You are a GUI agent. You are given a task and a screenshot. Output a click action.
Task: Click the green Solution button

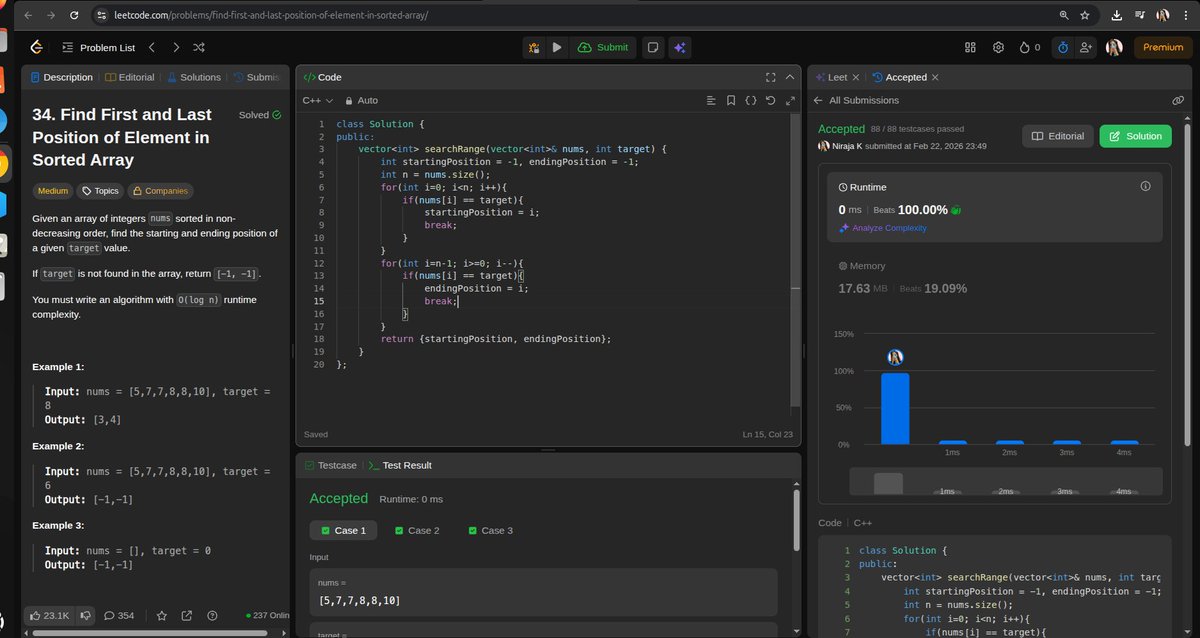click(x=1135, y=136)
